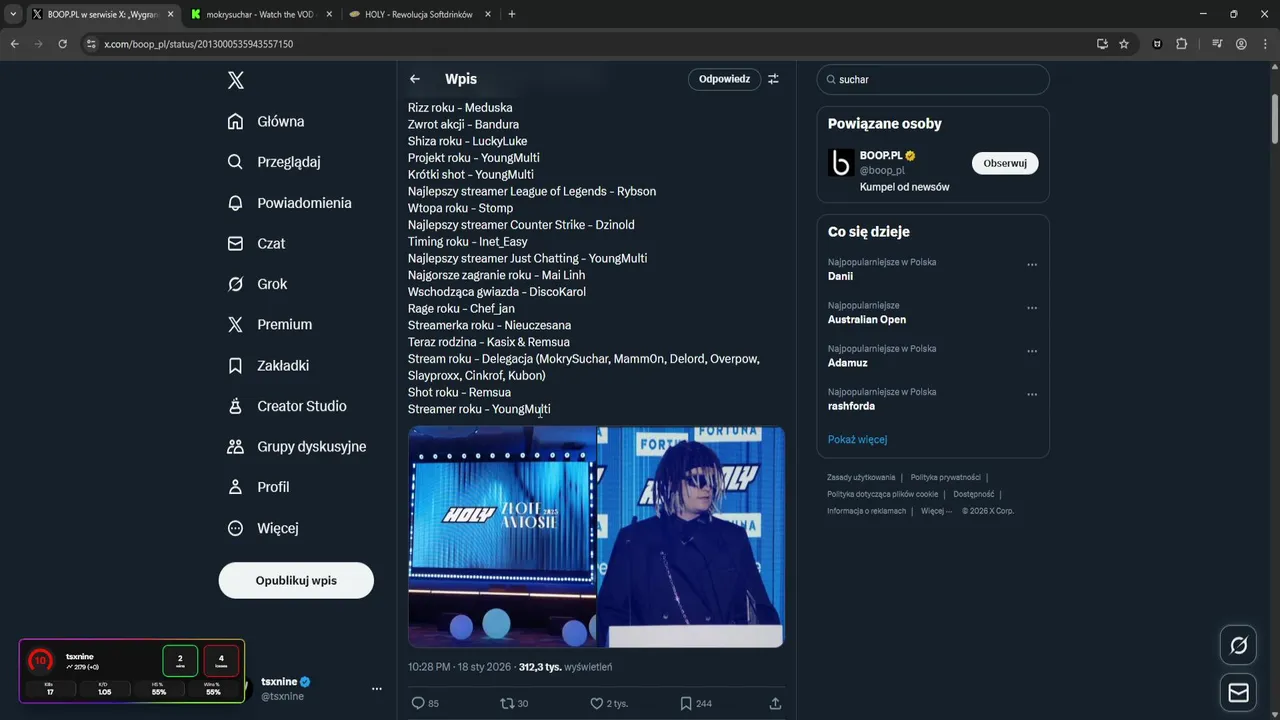
Task: Click the page vertical scrollbar
Action: pyautogui.click(x=1275, y=120)
